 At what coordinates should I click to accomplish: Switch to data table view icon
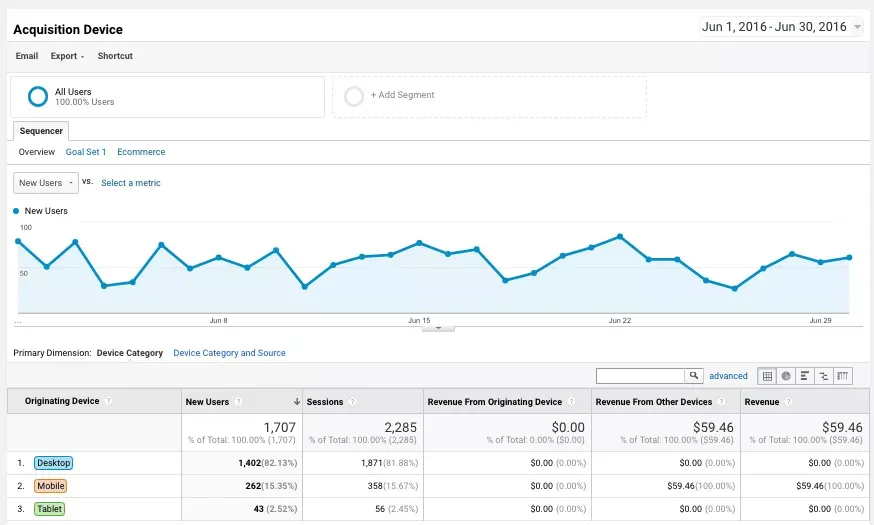(x=767, y=376)
